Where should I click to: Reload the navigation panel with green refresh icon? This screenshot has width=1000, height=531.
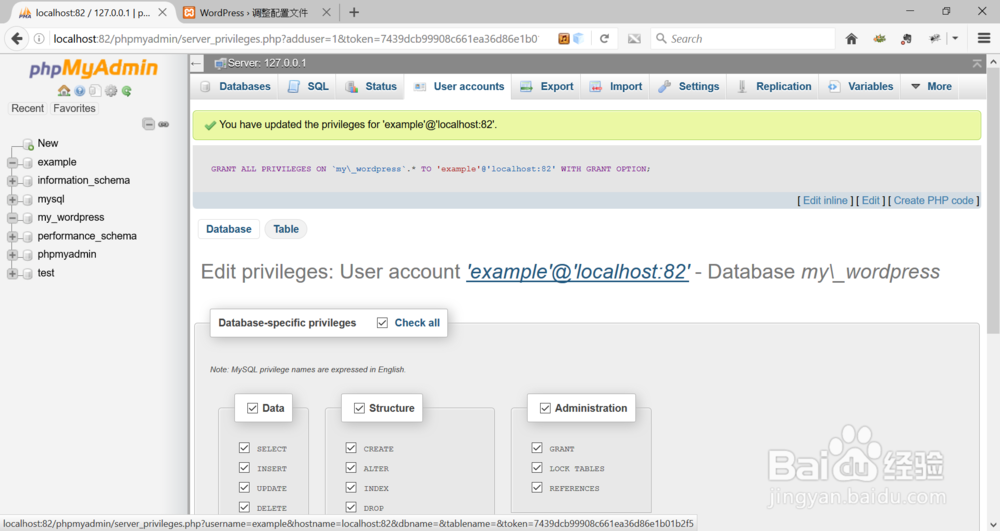pos(126,91)
